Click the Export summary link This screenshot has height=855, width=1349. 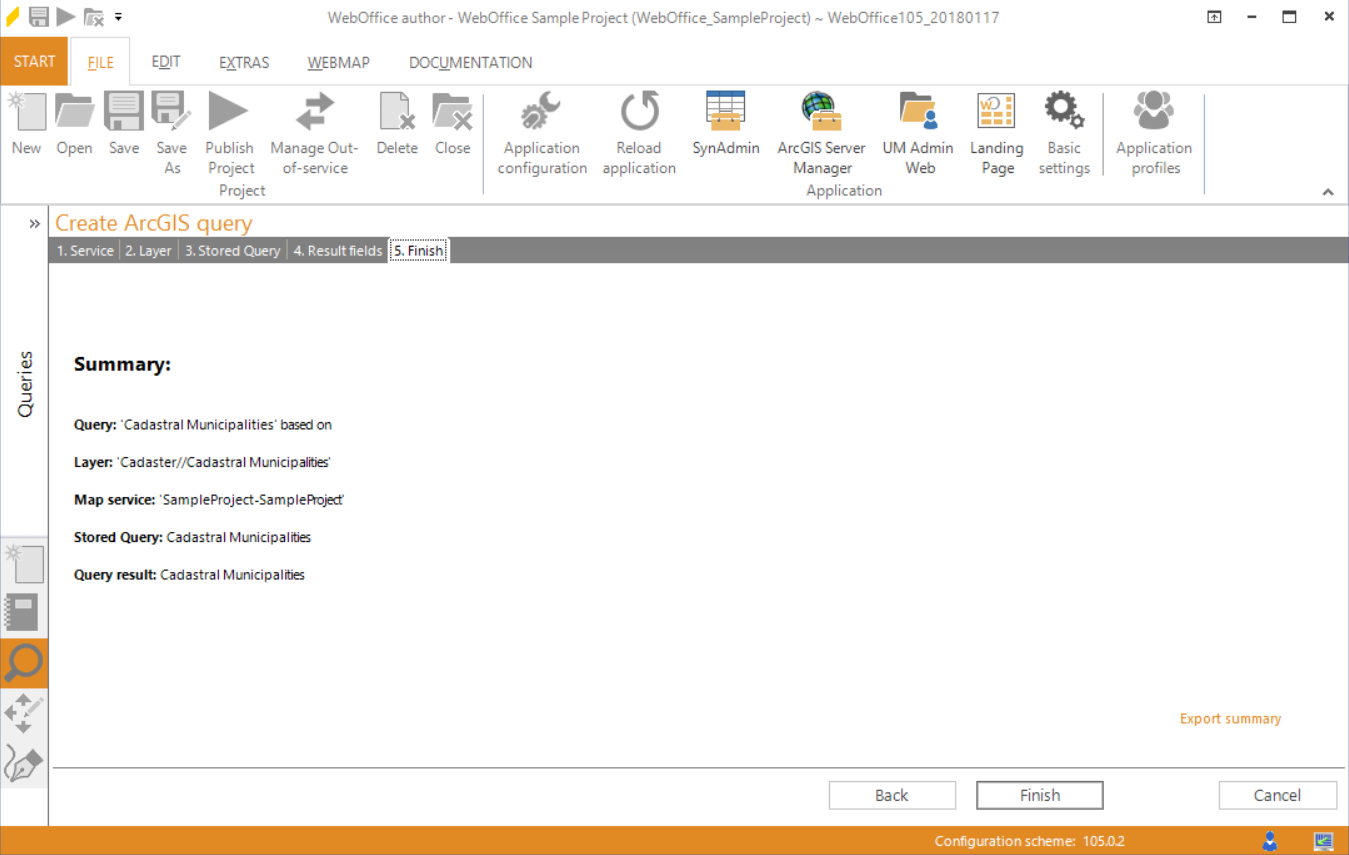(1230, 718)
